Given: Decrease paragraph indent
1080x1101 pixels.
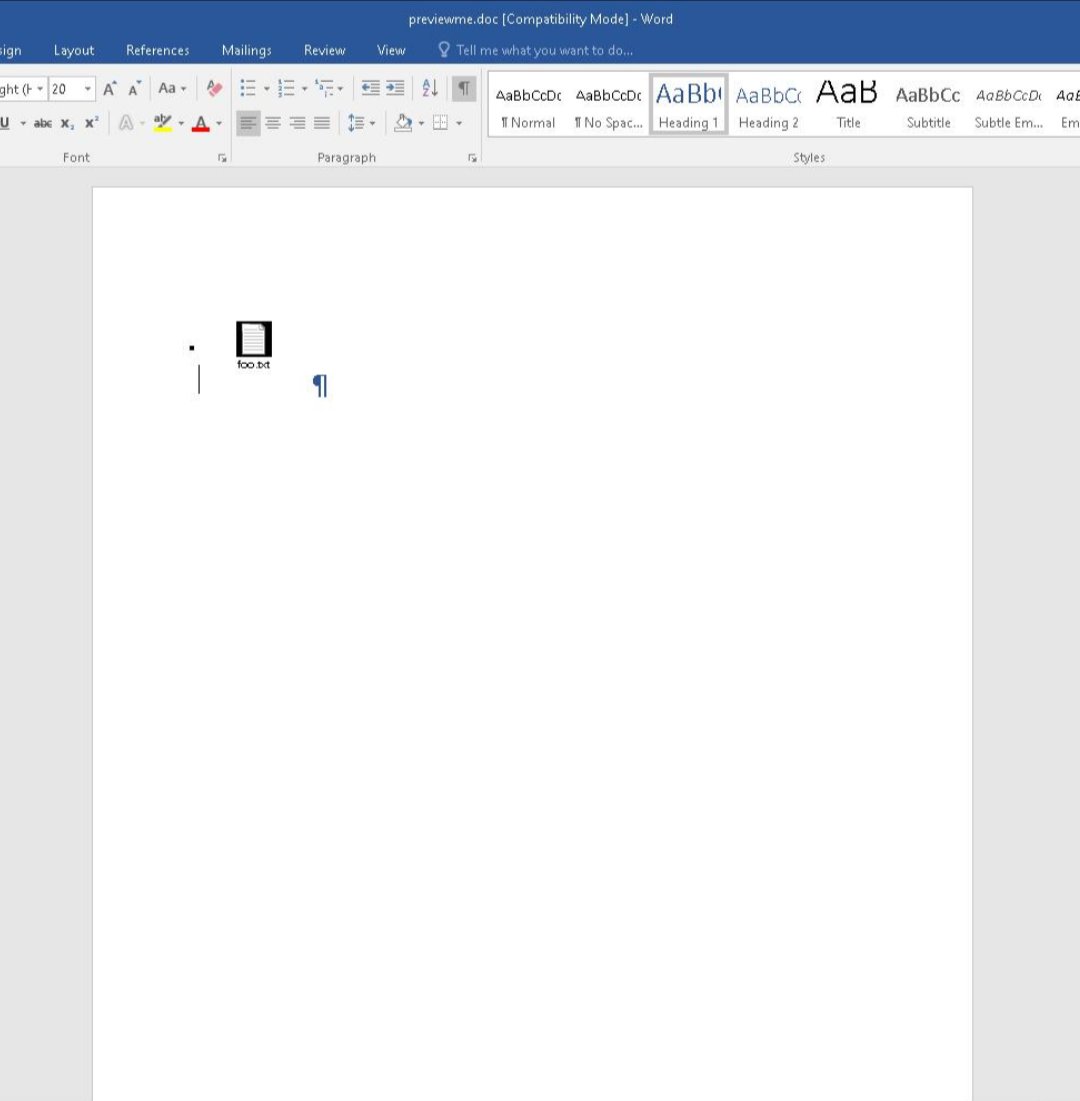Looking at the screenshot, I should [370, 88].
